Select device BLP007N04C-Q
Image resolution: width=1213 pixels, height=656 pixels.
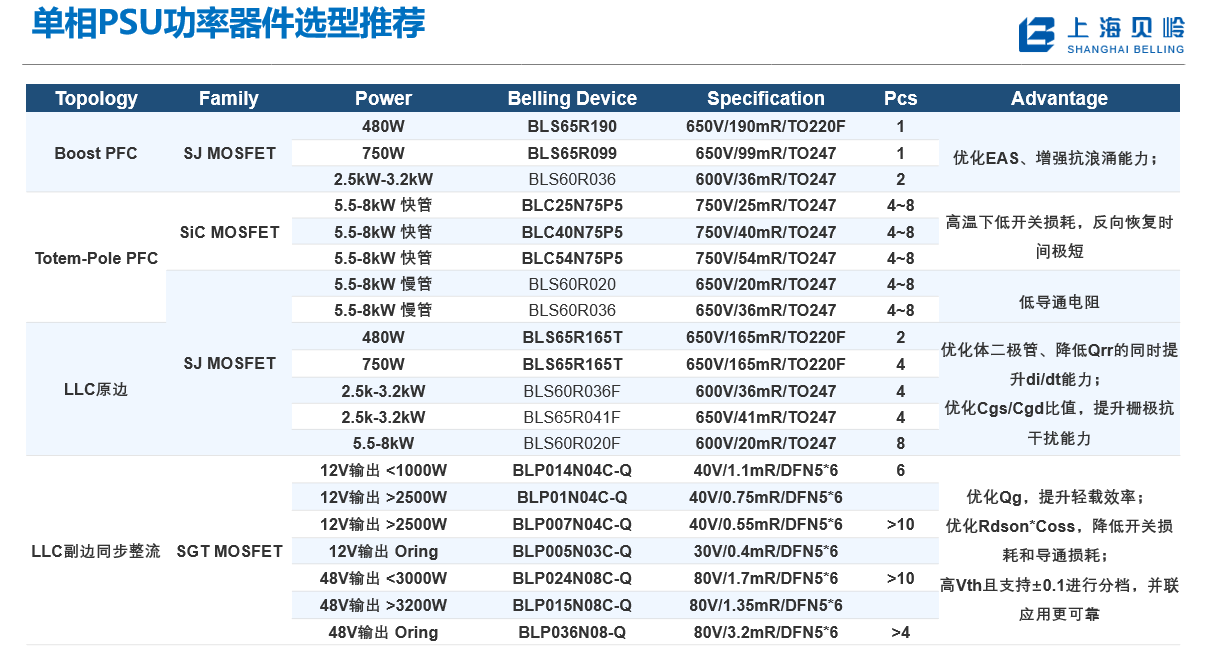[572, 524]
